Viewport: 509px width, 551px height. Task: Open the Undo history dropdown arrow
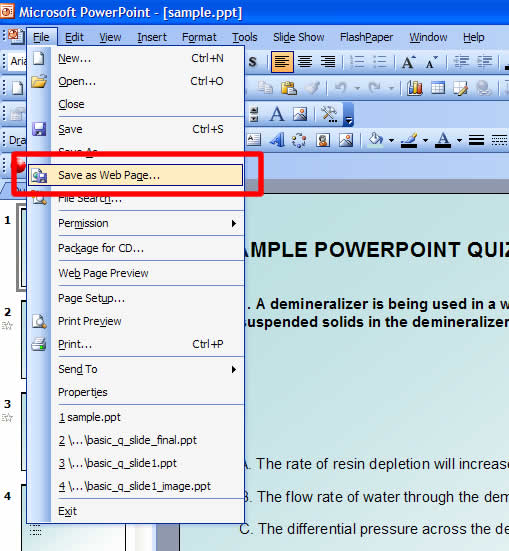pos(357,88)
